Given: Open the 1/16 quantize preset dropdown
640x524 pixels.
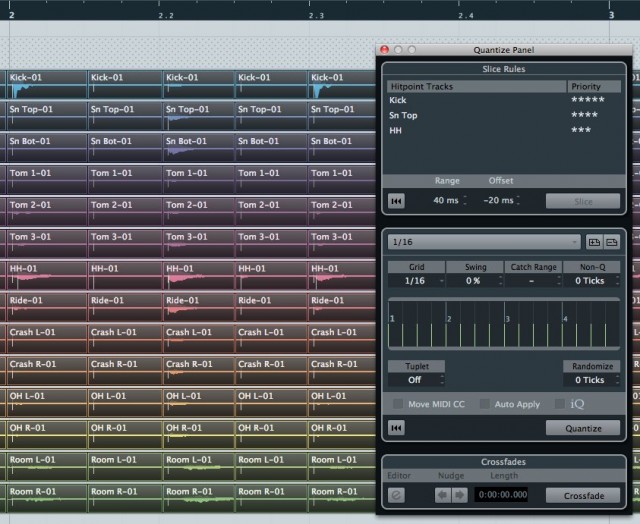Looking at the screenshot, I should 484,242.
